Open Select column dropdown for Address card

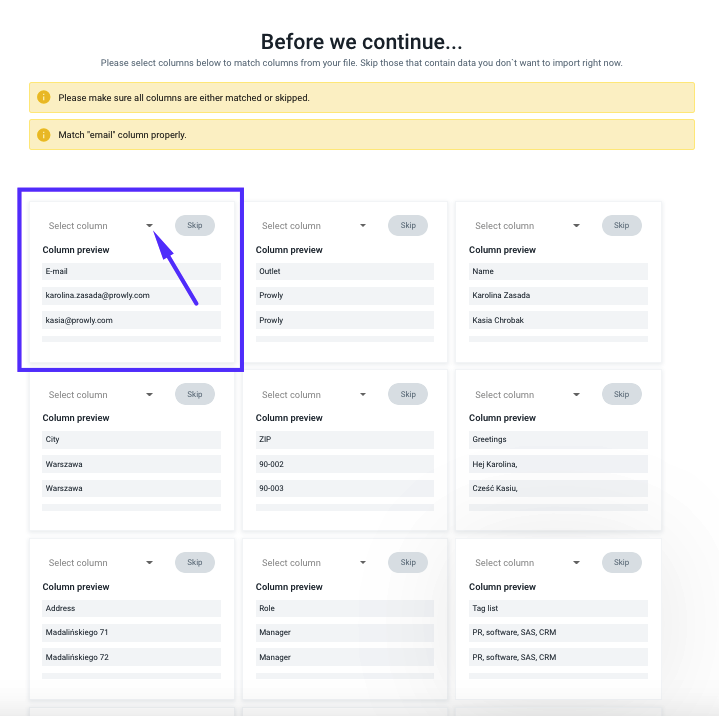(100, 563)
